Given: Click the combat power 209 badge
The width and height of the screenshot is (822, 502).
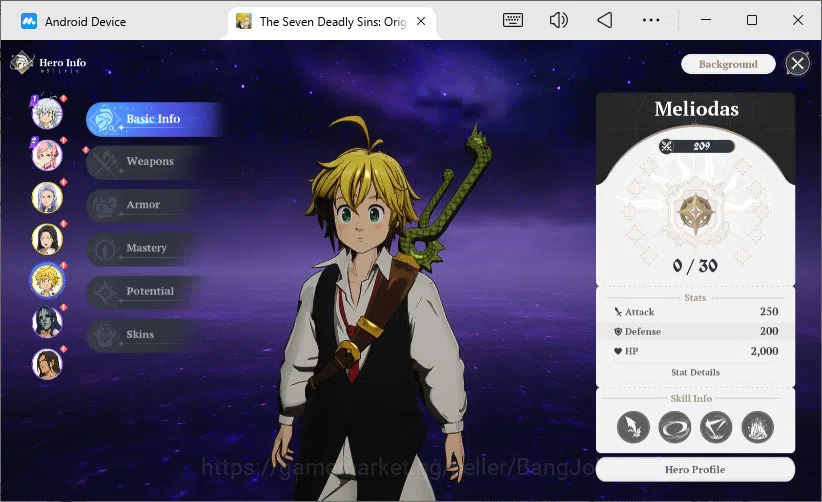Looking at the screenshot, I should pyautogui.click(x=697, y=146).
